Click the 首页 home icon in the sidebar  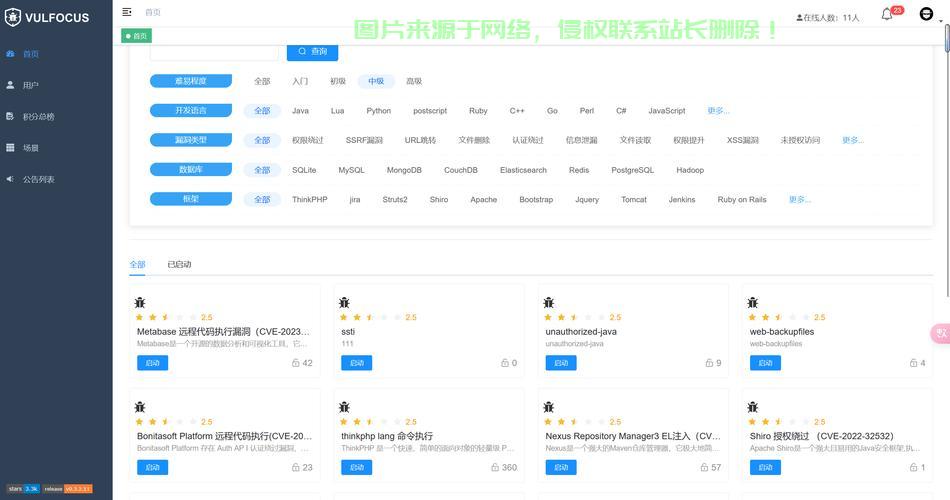pos(10,54)
